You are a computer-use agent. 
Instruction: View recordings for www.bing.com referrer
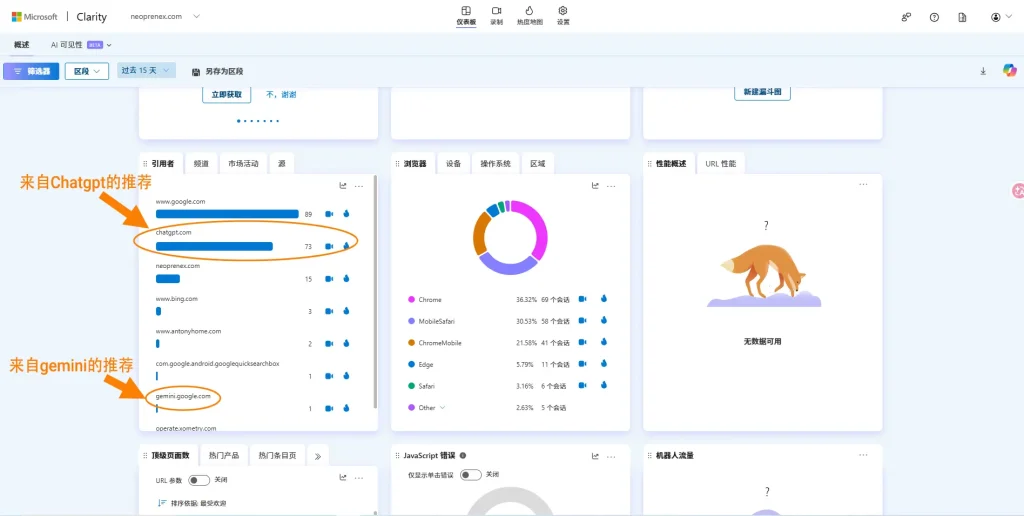point(329,312)
